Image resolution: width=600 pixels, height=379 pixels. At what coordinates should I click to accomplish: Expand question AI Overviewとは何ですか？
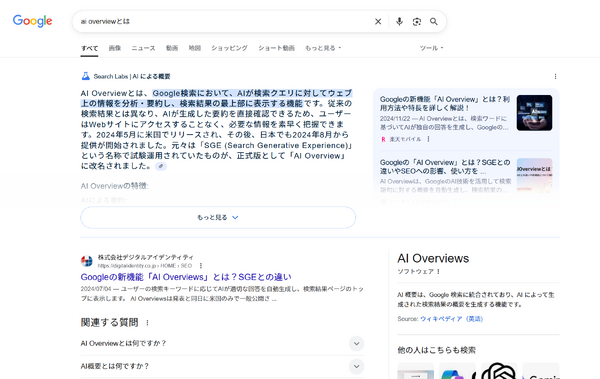pos(222,343)
